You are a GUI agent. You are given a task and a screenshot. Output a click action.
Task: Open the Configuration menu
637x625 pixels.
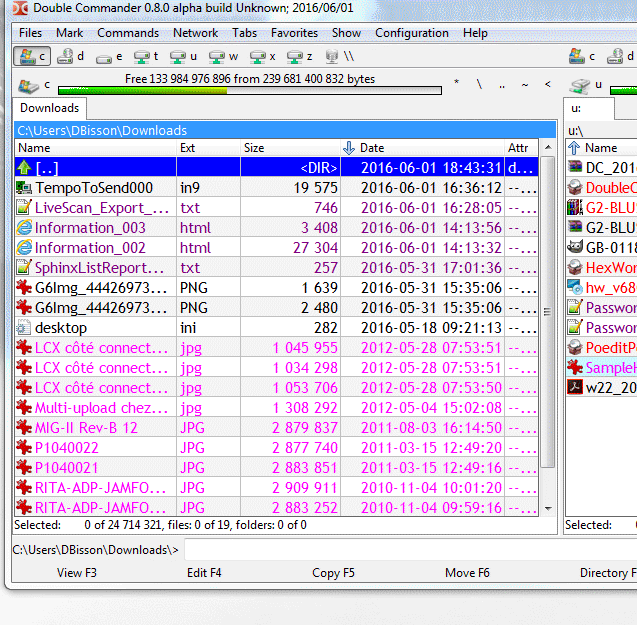coord(412,33)
